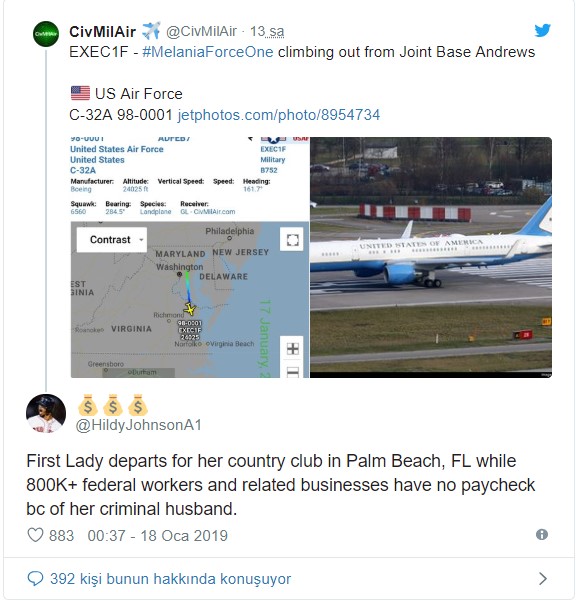Open the Contrast map dropdown
Viewport: 576px width, 601px height.
point(112,240)
